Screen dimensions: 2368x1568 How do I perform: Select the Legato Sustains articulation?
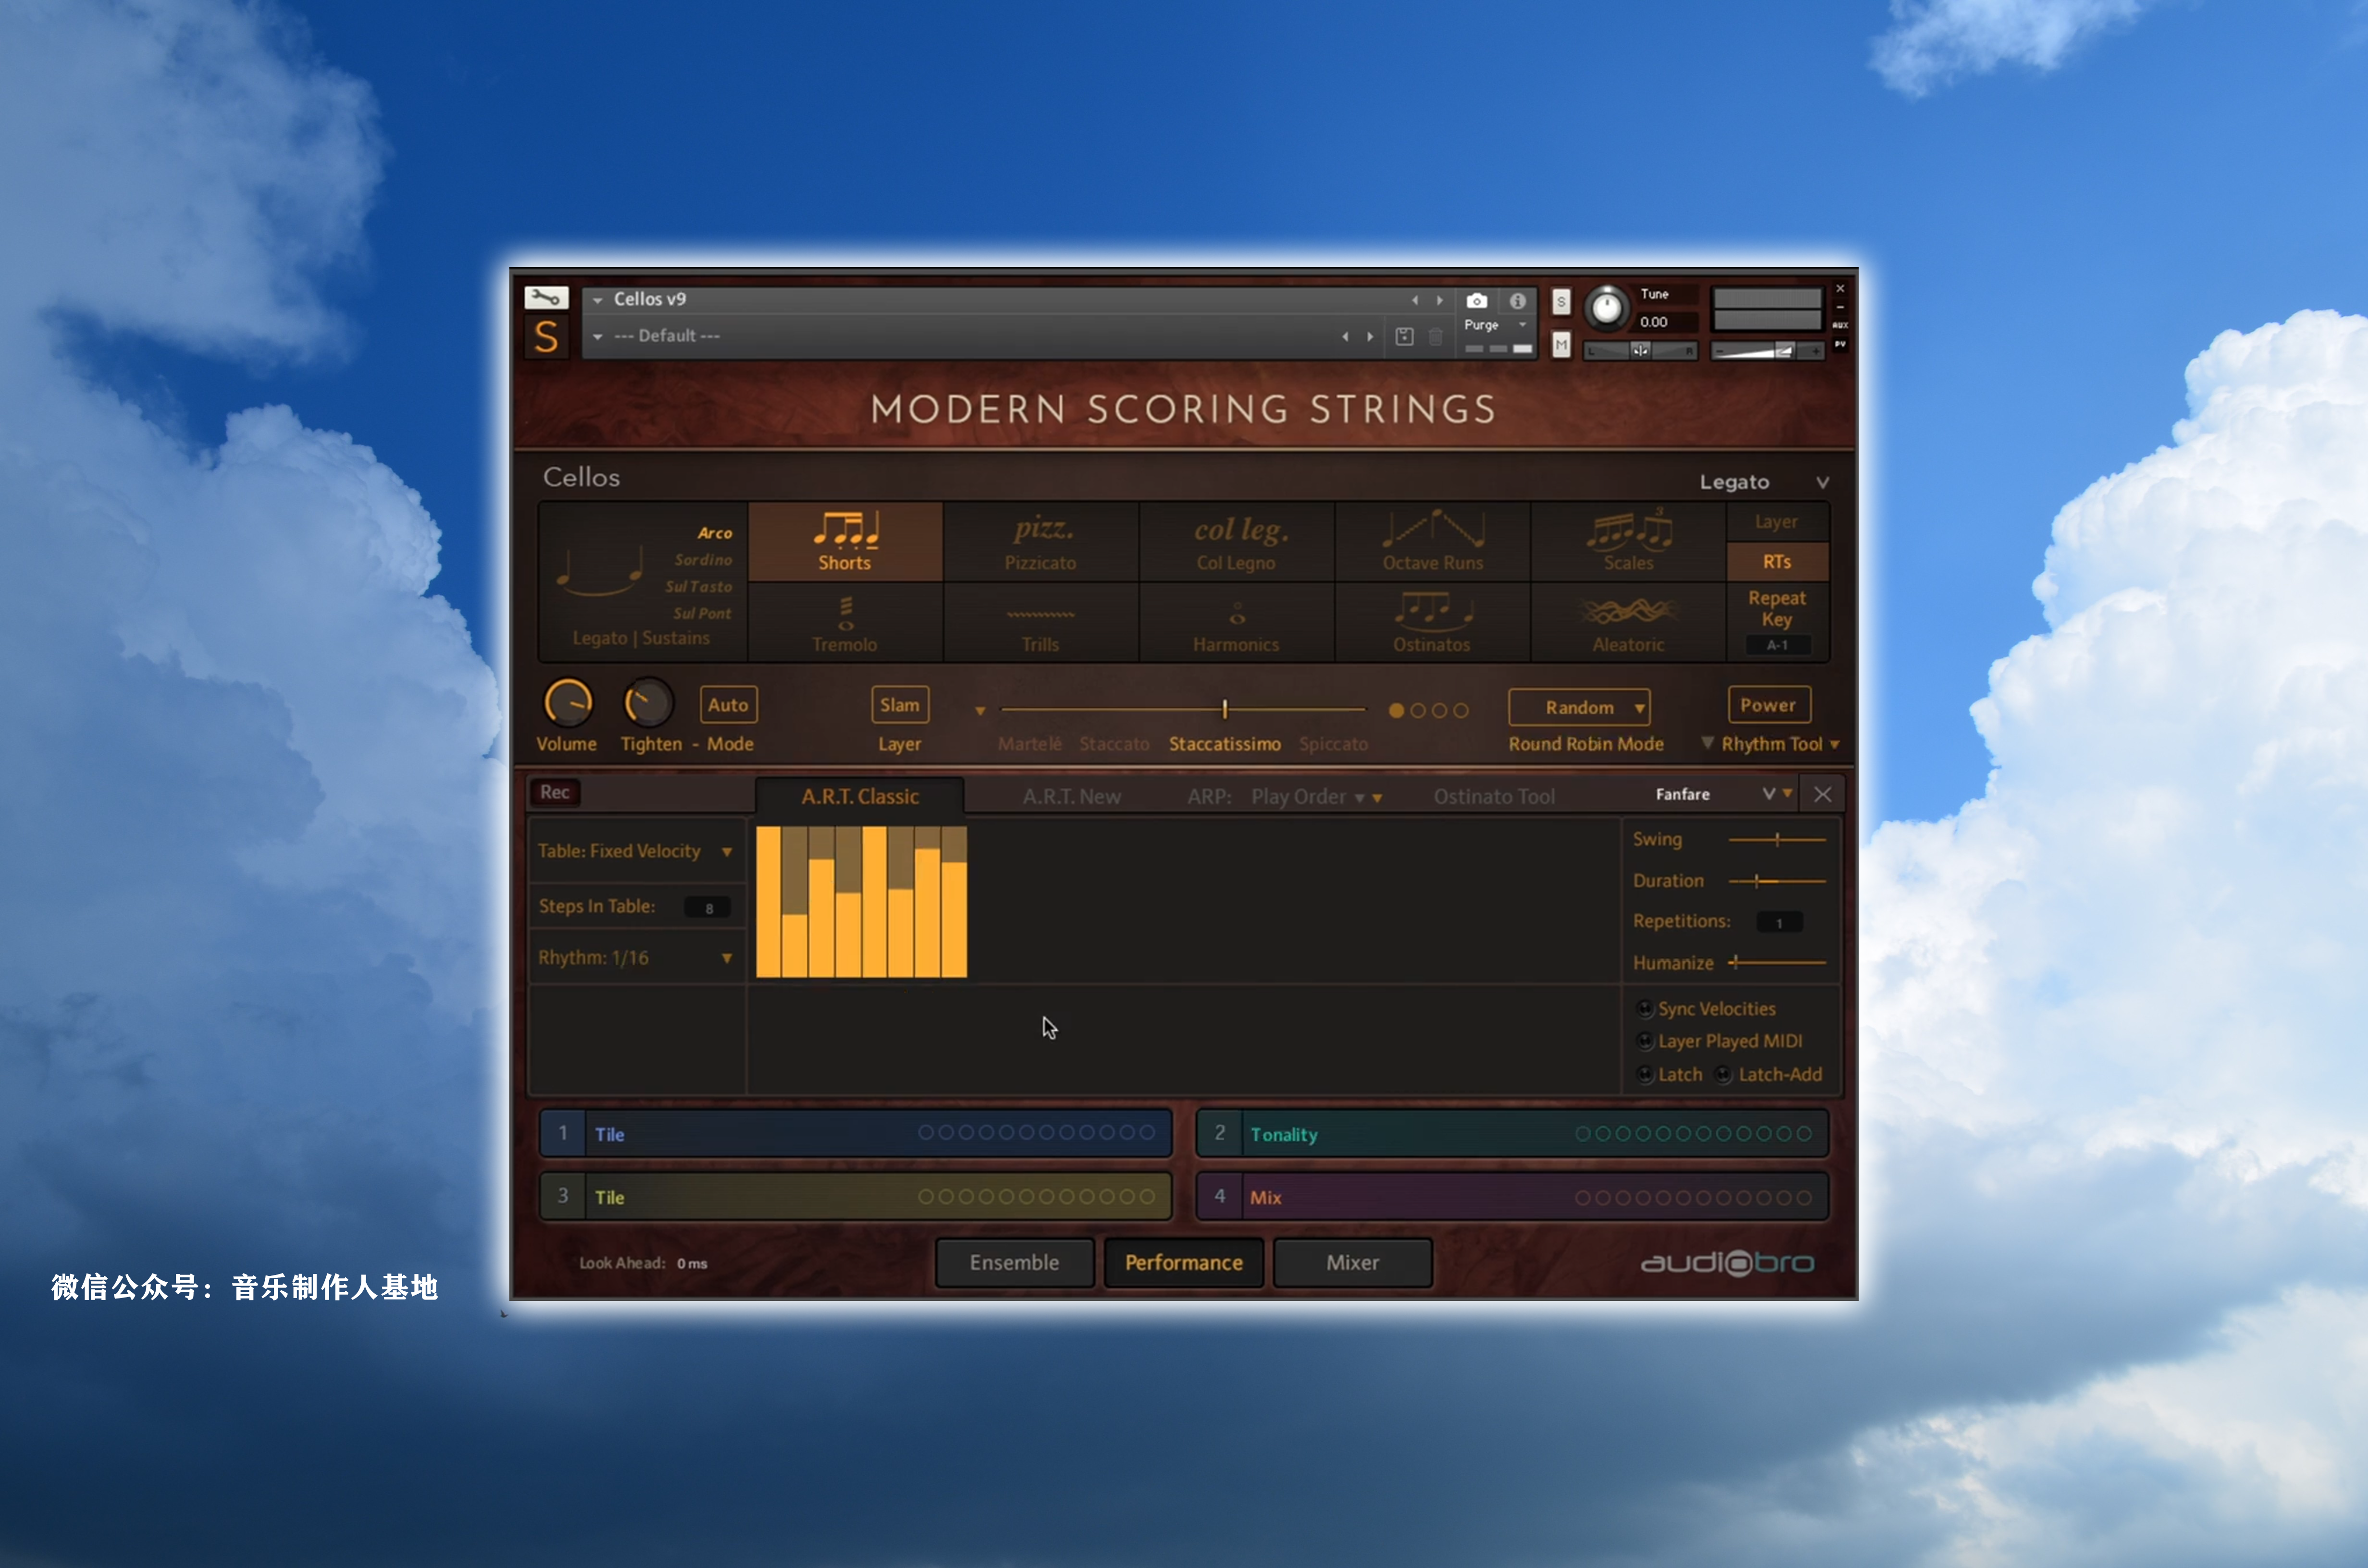(641, 638)
